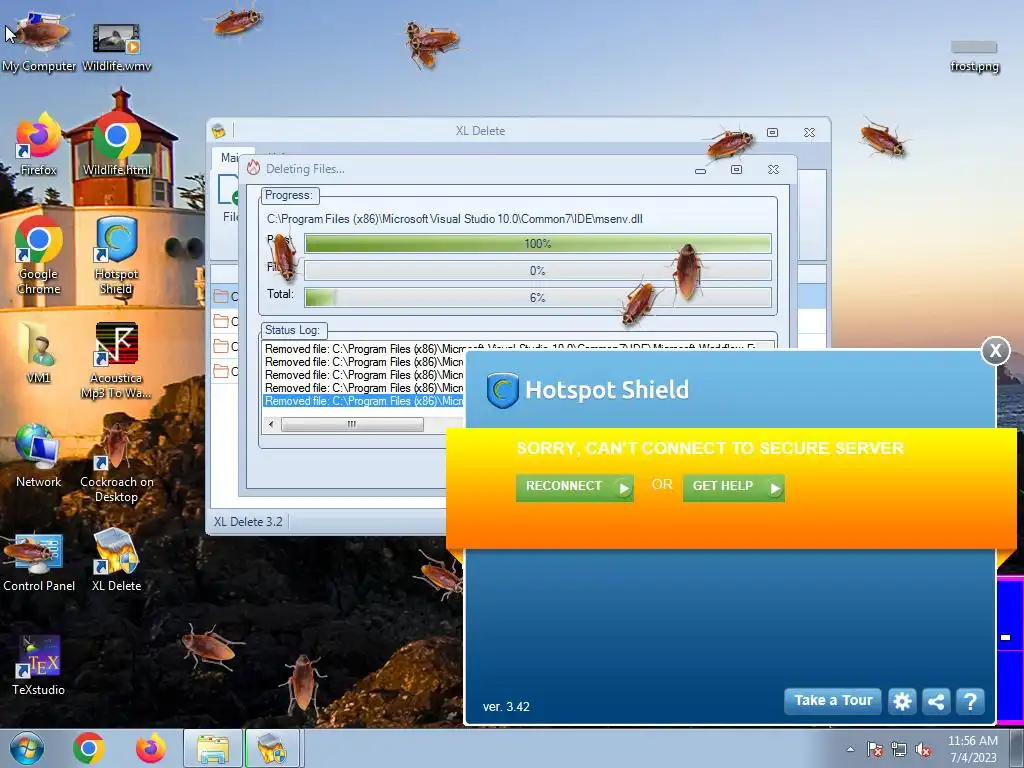Image resolution: width=1024 pixels, height=768 pixels.
Task: Open Chrome from taskbar
Action: click(x=89, y=748)
